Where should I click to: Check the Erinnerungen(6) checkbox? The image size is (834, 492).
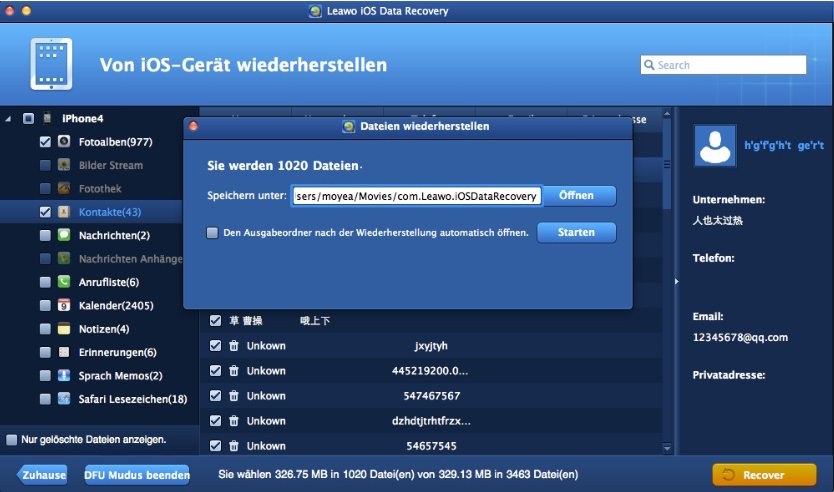[x=45, y=352]
